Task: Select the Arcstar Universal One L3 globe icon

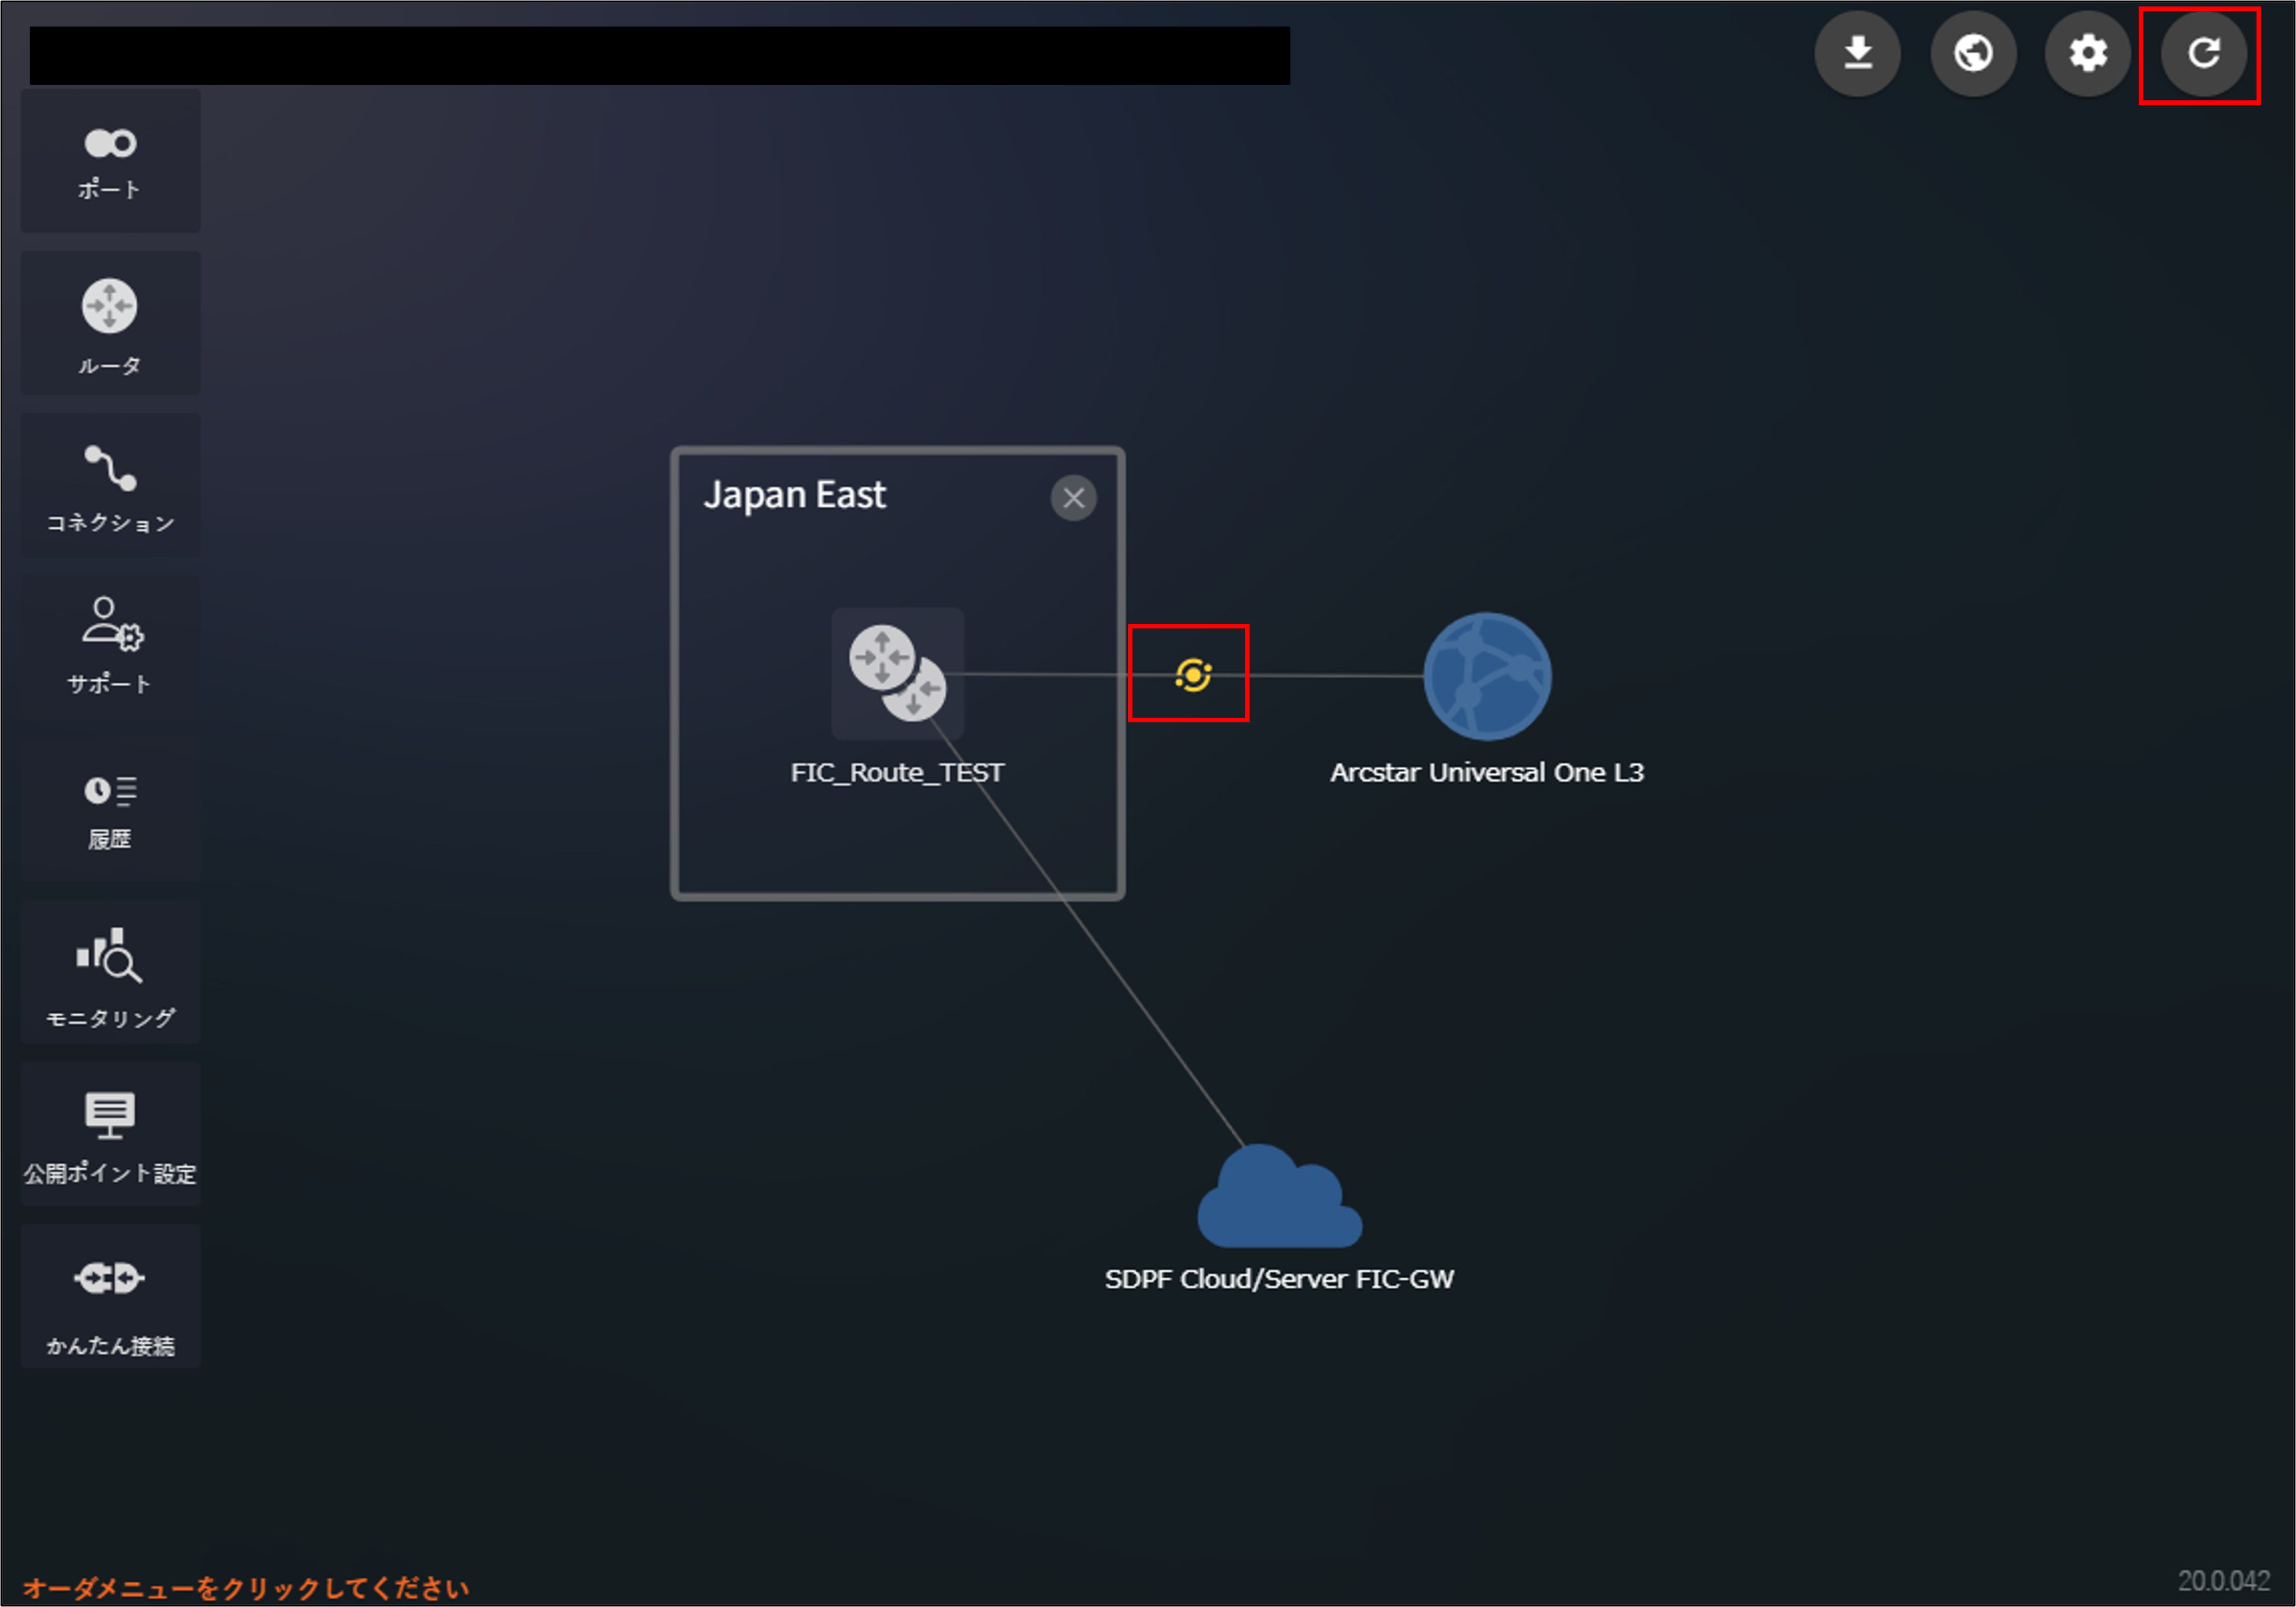Action: point(1487,676)
